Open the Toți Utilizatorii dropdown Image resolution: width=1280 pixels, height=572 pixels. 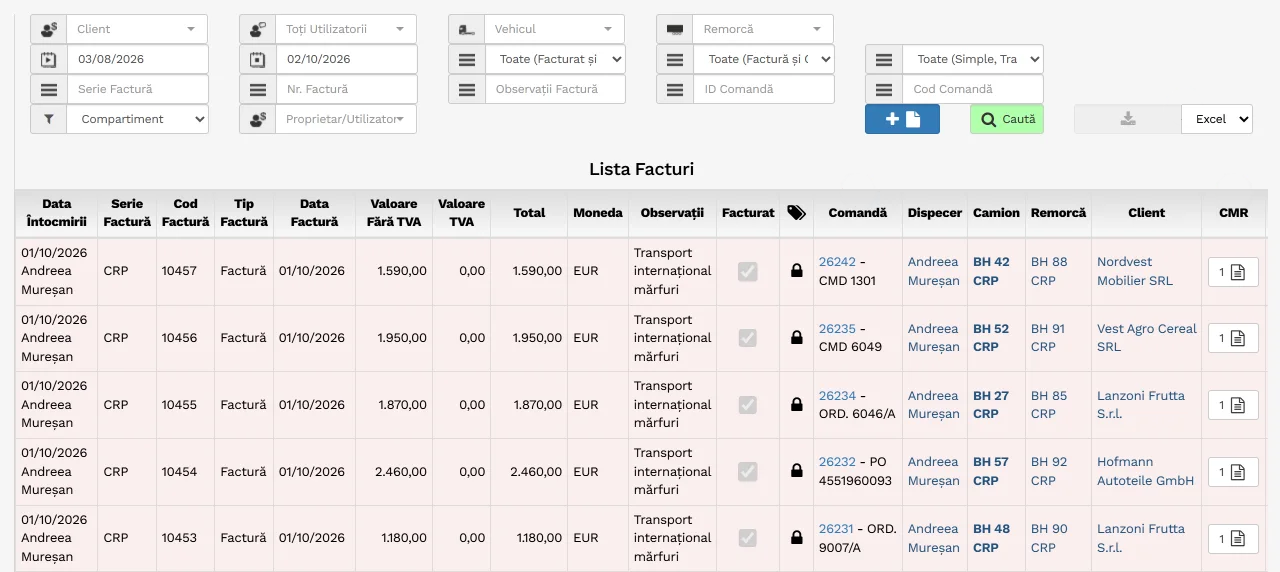pyautogui.click(x=346, y=29)
